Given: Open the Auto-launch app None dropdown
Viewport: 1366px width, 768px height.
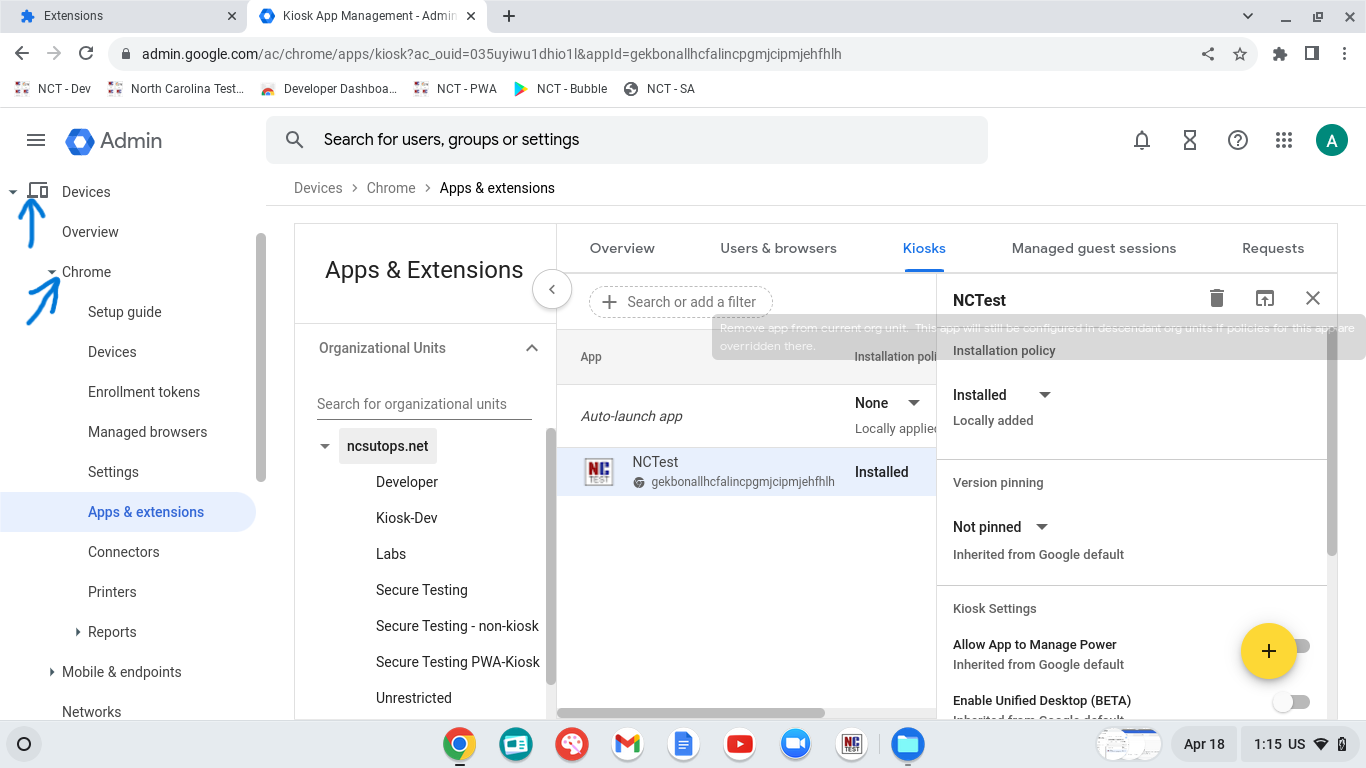Looking at the screenshot, I should pos(888,403).
